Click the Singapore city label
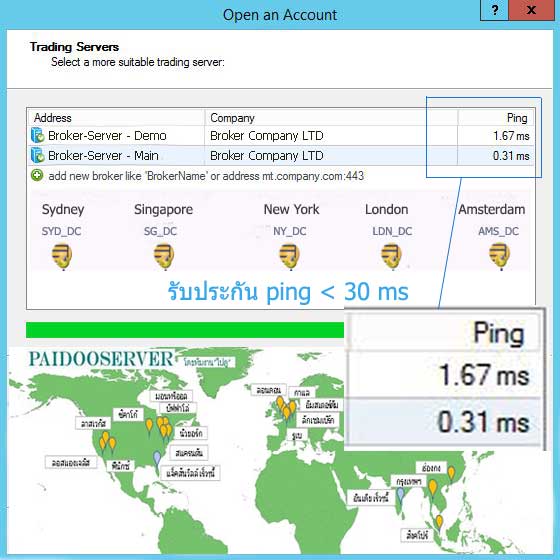 pos(163,210)
